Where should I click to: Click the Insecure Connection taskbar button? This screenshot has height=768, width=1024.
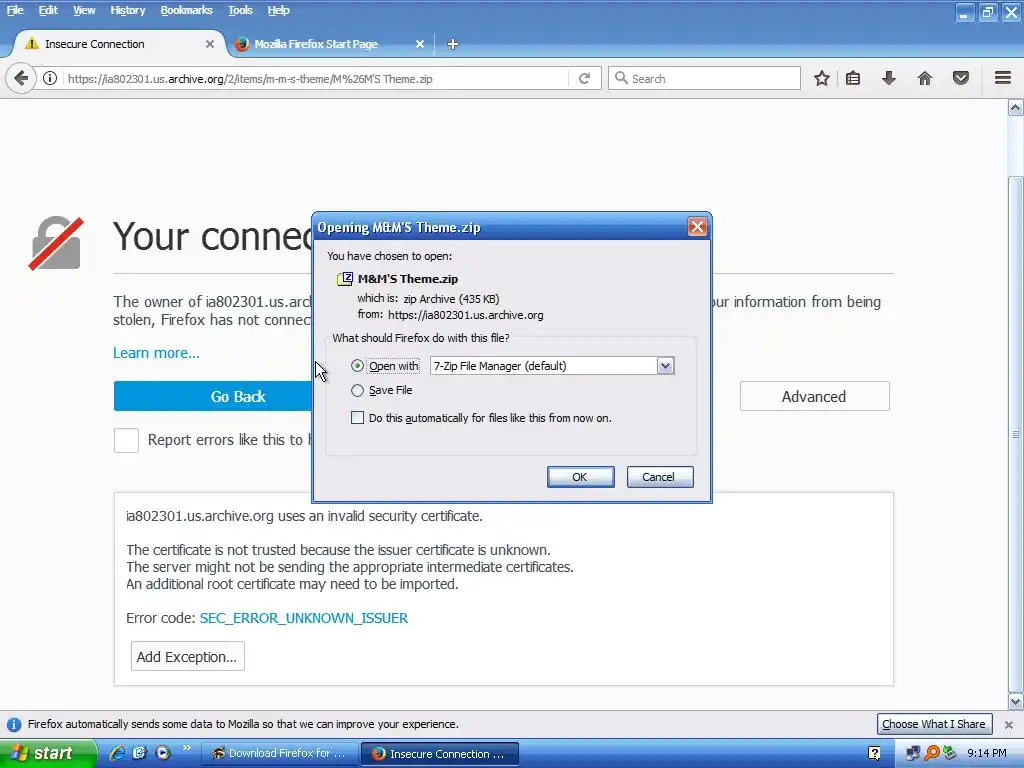[440, 754]
